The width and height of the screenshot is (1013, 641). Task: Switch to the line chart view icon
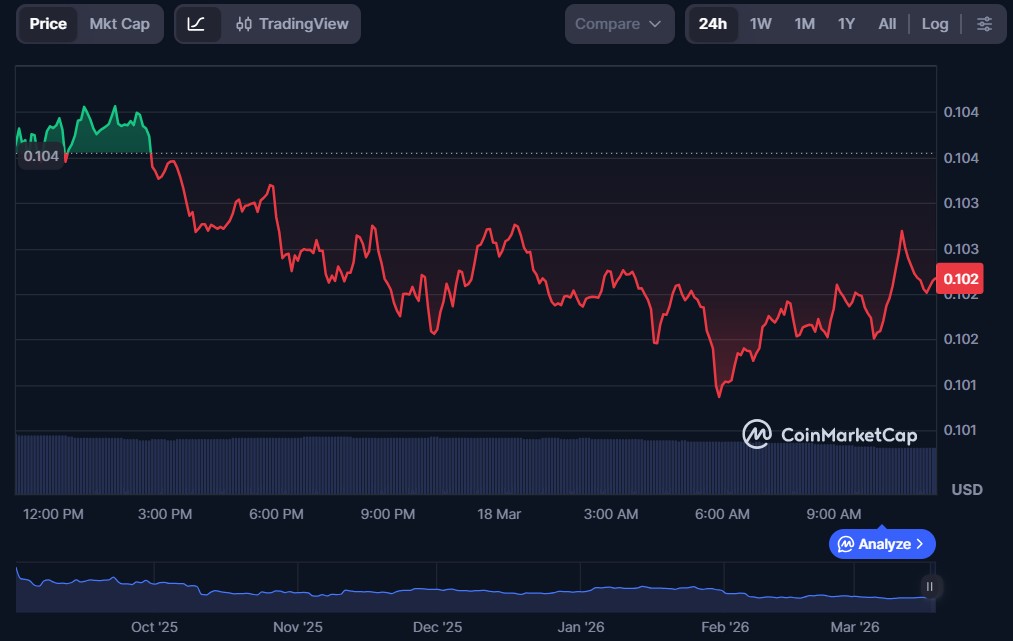(197, 24)
